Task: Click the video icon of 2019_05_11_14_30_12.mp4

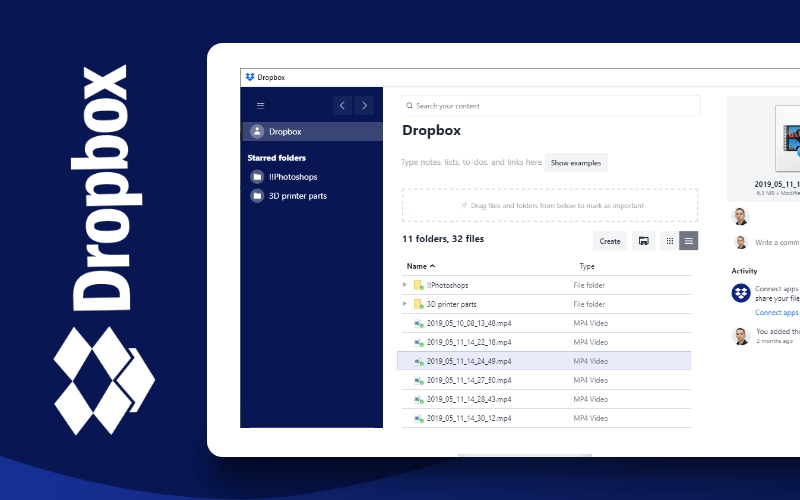Action: [418, 418]
